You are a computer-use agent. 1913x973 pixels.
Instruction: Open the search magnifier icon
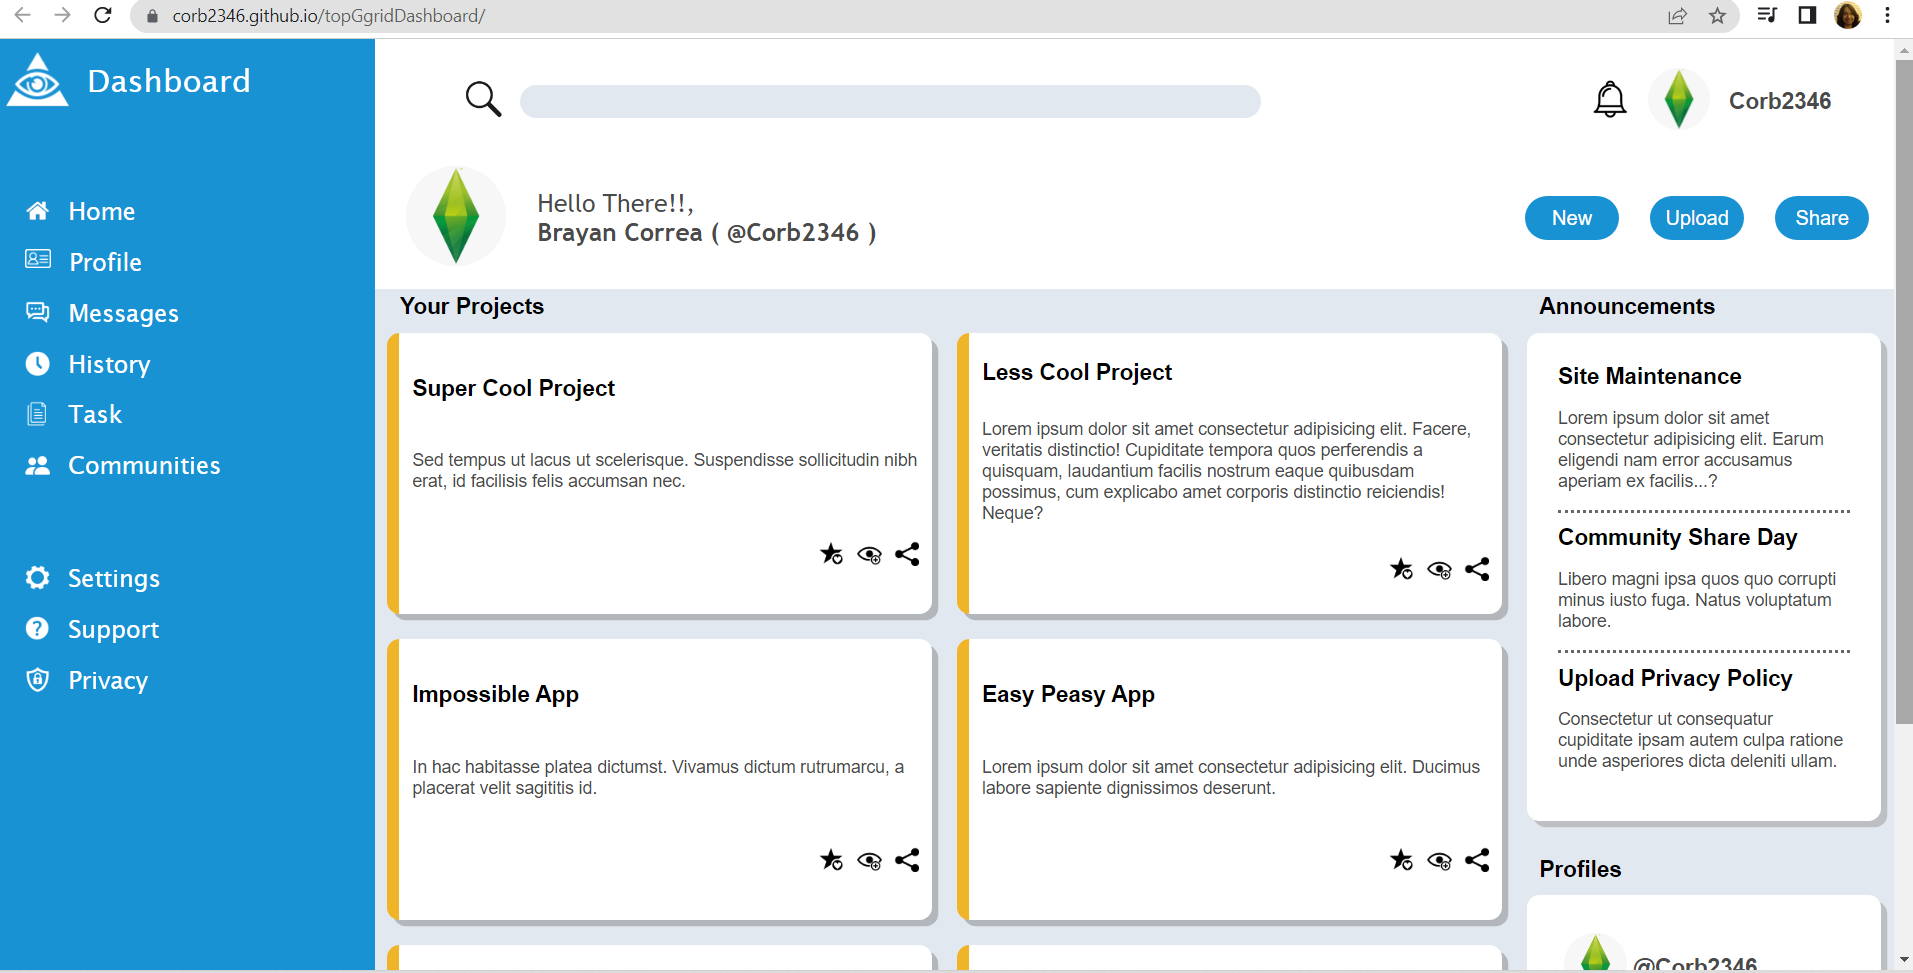click(x=483, y=99)
